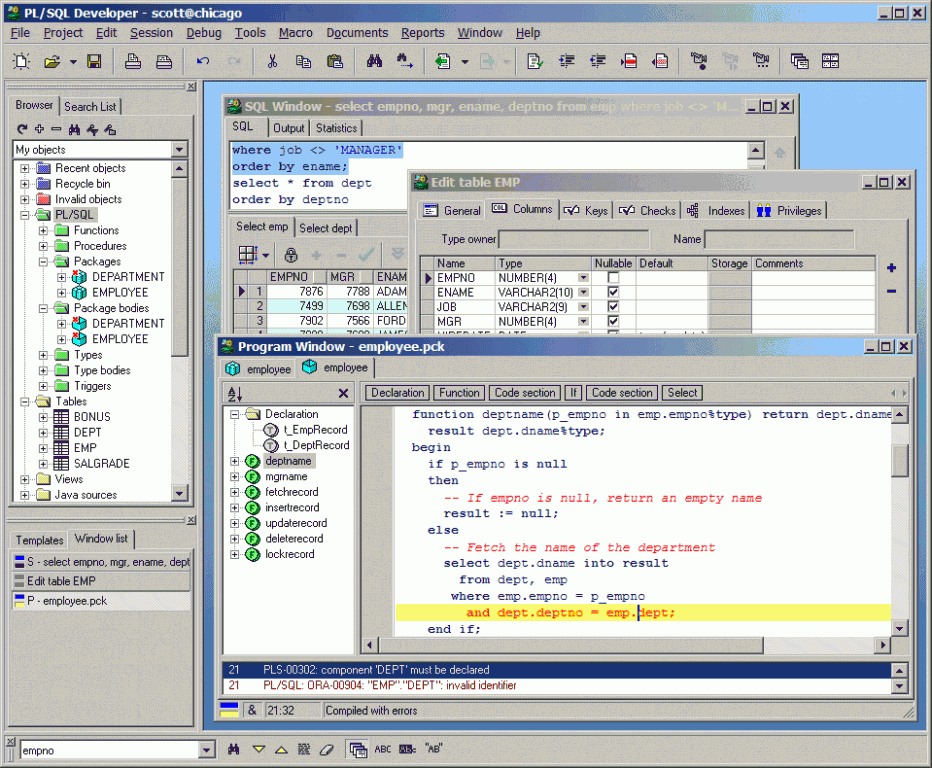Open the Debug menu
The width and height of the screenshot is (932, 768).
(x=203, y=33)
